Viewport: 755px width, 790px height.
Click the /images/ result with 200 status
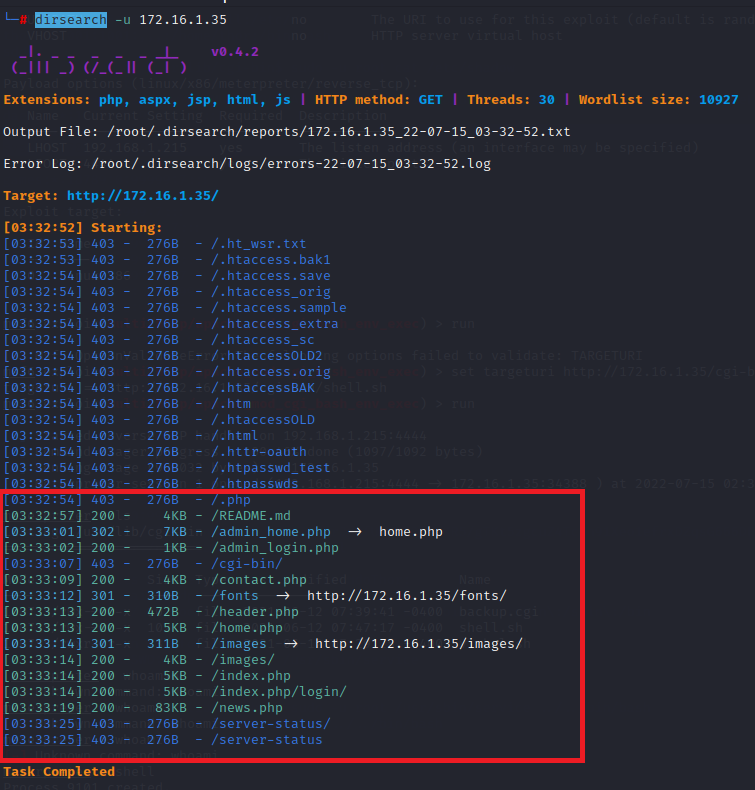tap(243, 660)
